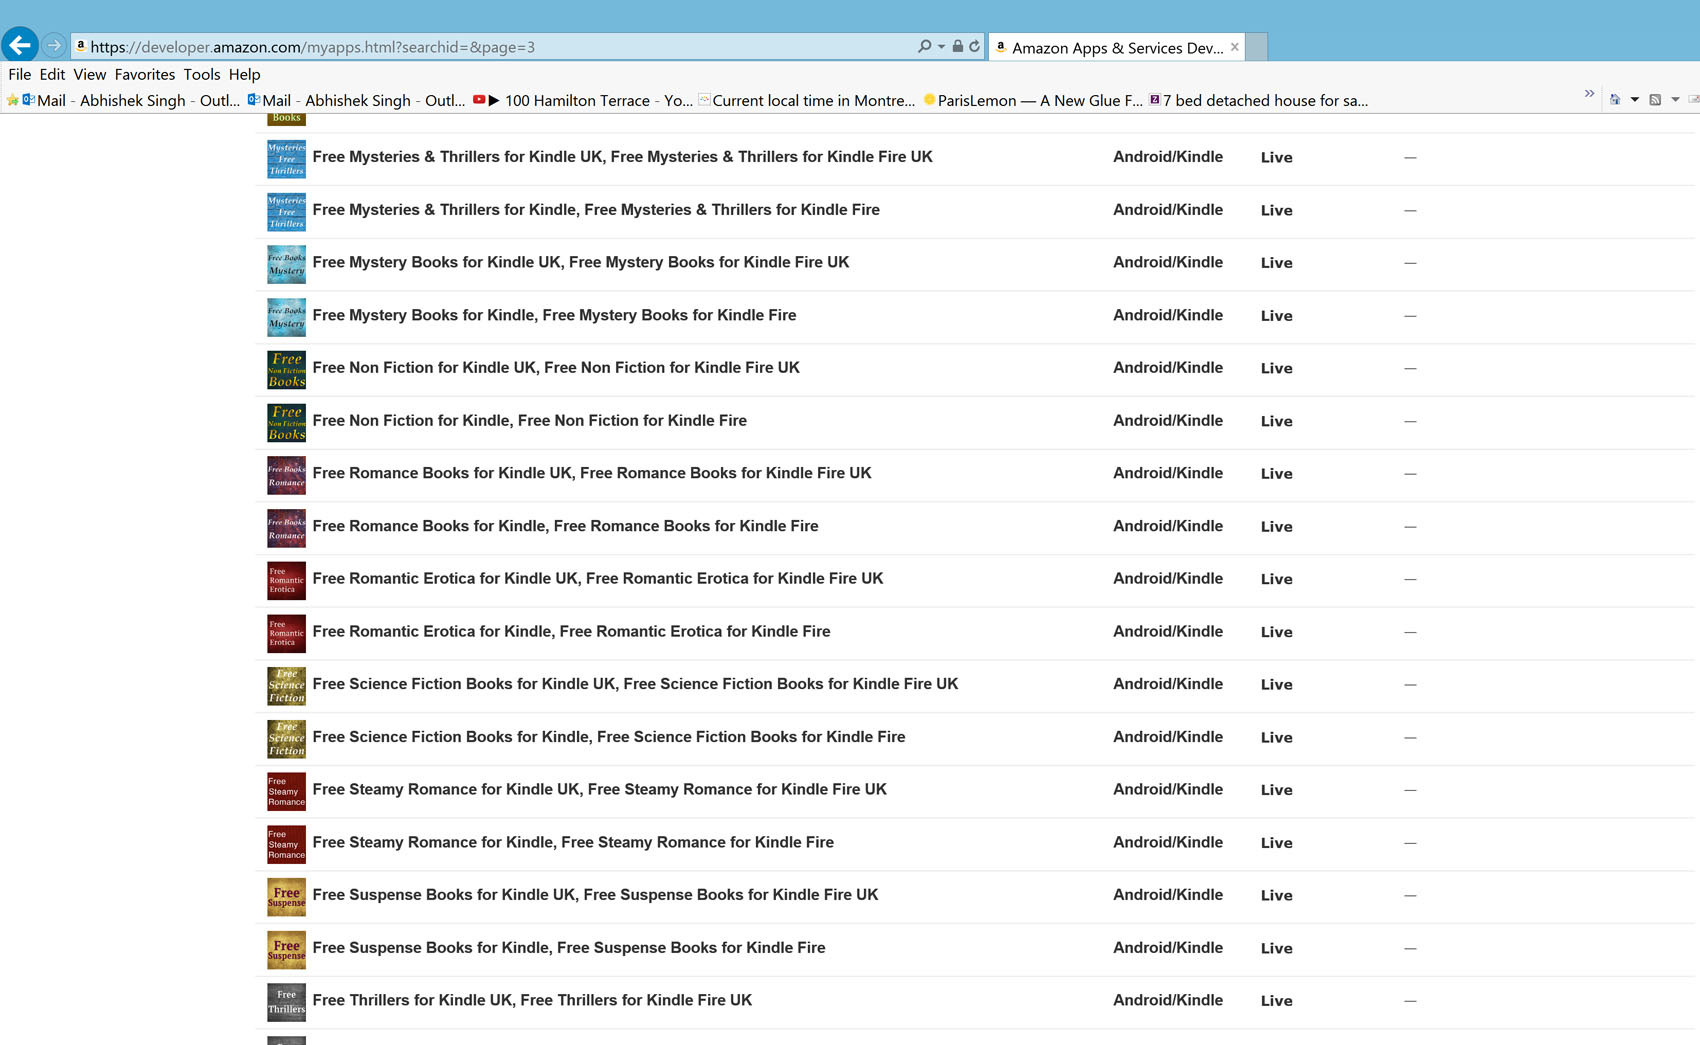Click the search magnifier icon in address bar
The height and width of the screenshot is (1045, 1700).
[924, 46]
